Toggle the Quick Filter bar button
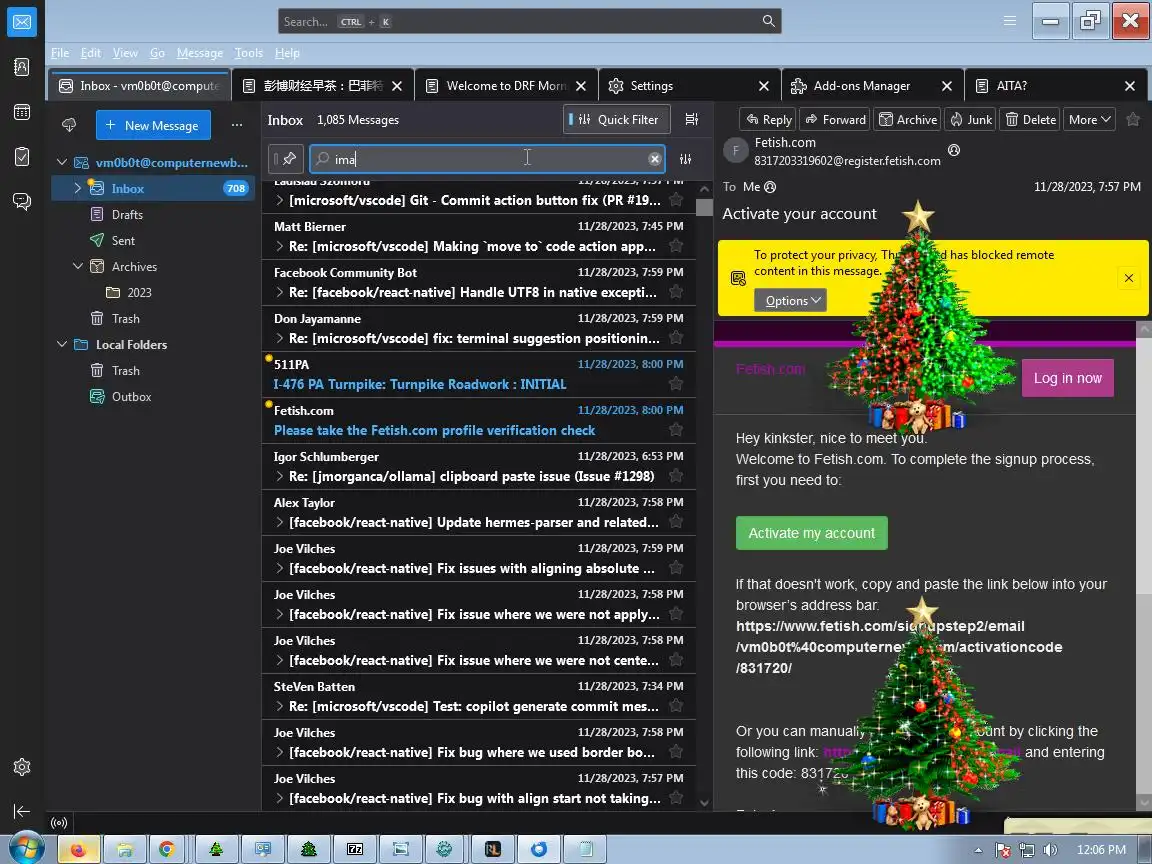The width and height of the screenshot is (1152, 864). 616,119
